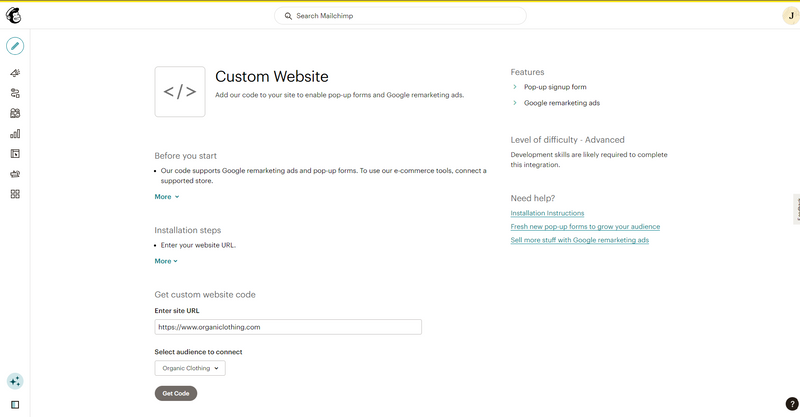Open Fresh new pop-up forms link
The width and height of the screenshot is (800, 417).
pyautogui.click(x=585, y=227)
